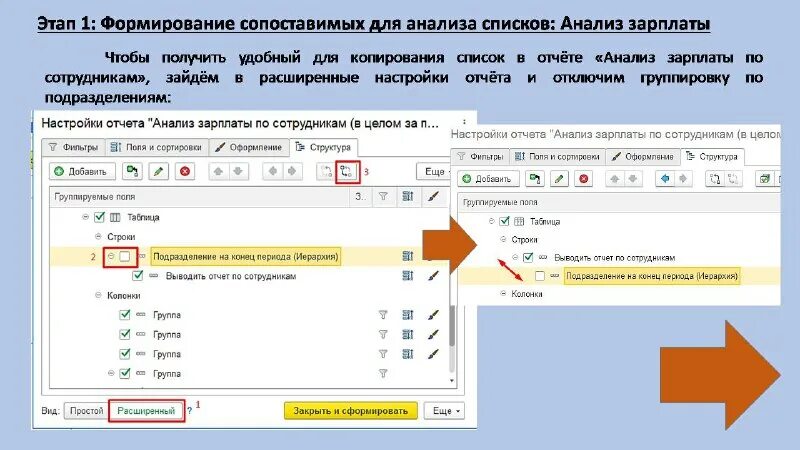800x450 pixels.
Task: Open Поля и сортировки tab in left window
Action: pyautogui.click(x=157, y=147)
